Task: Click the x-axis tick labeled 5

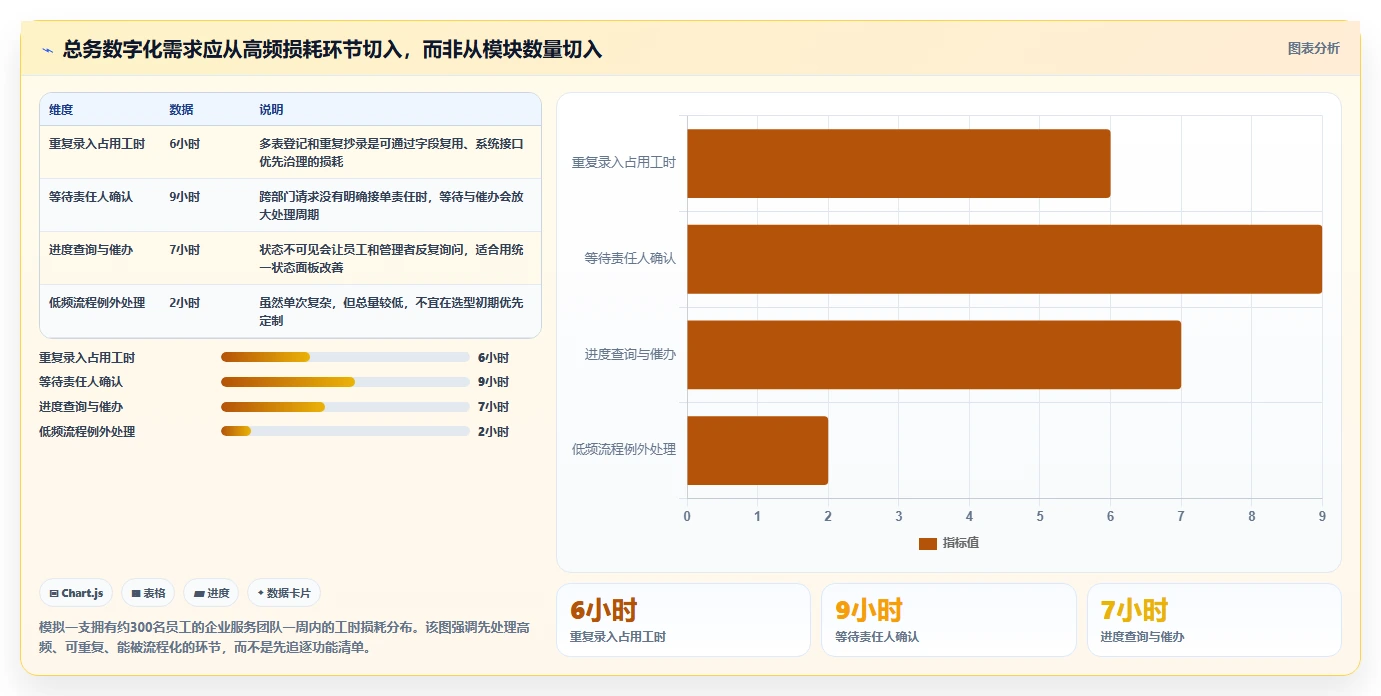Action: 1040,516
